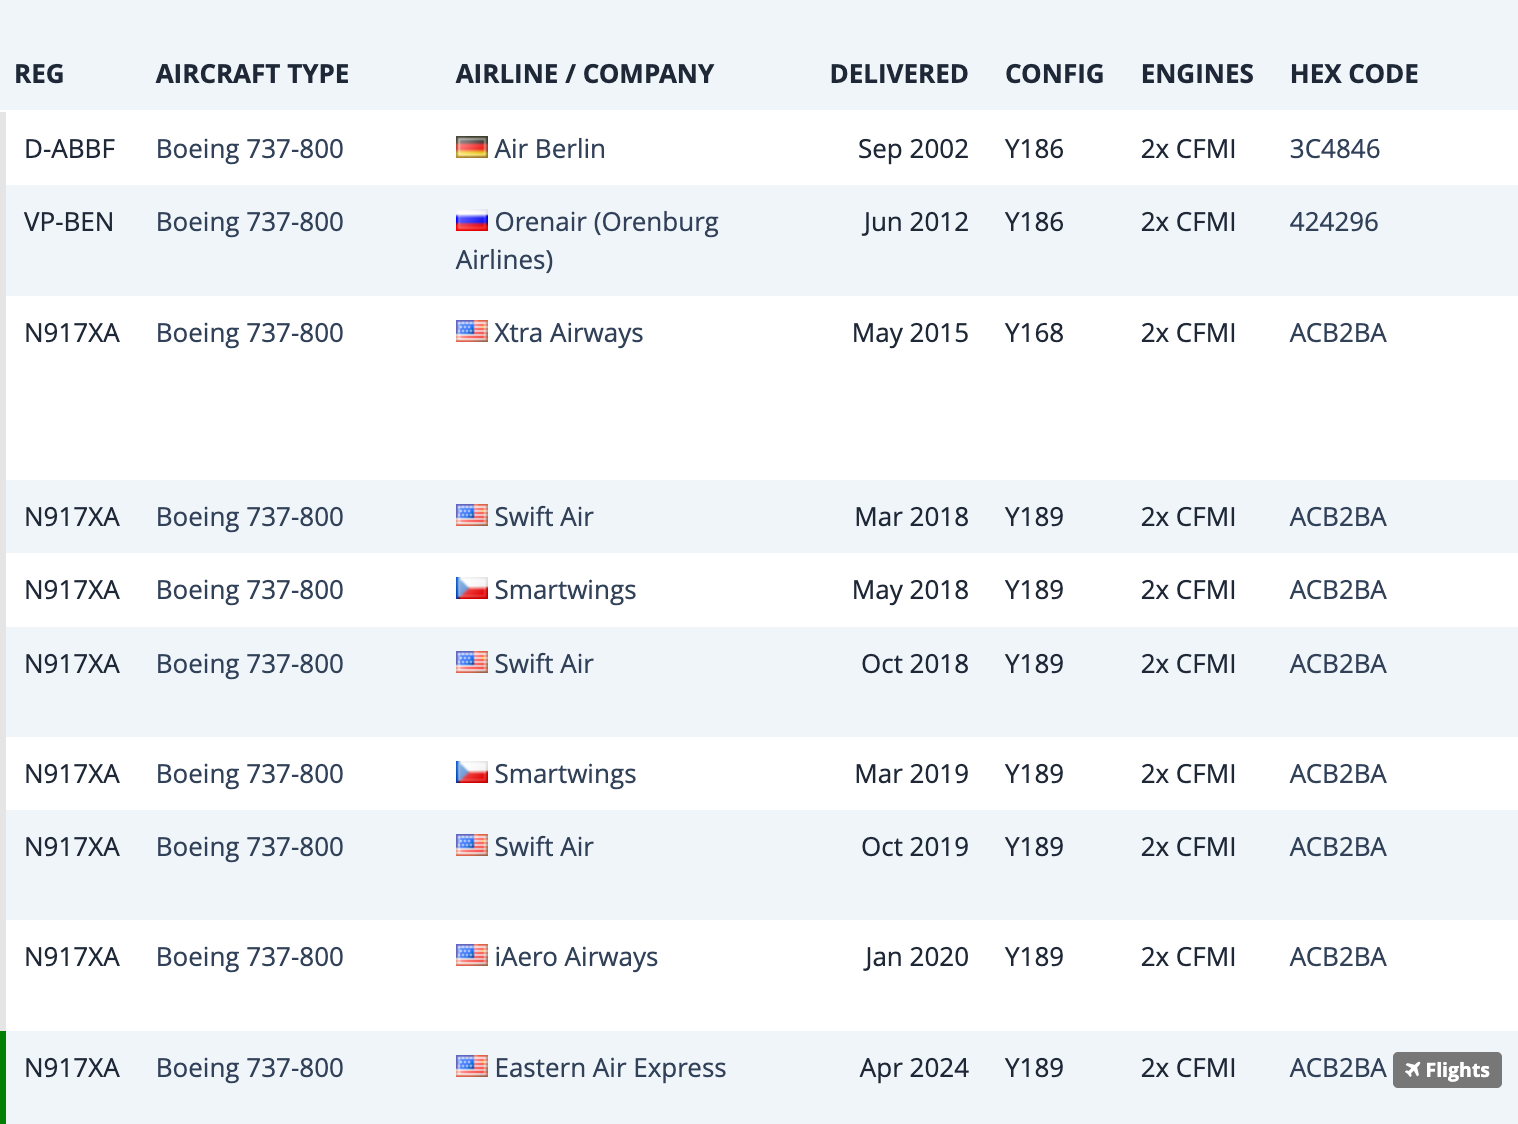Click the Czech flag beside Smartwings May 2018

pos(472,588)
